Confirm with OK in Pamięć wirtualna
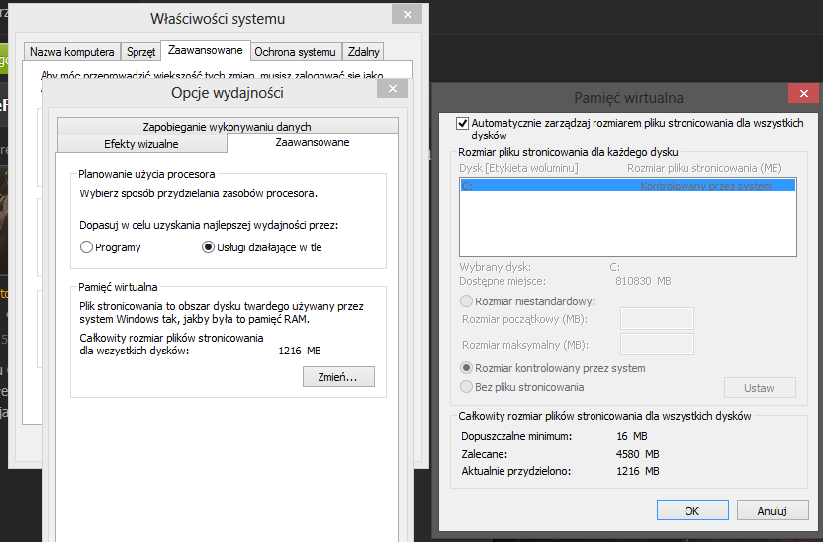This screenshot has height=542, width=823. coord(692,511)
